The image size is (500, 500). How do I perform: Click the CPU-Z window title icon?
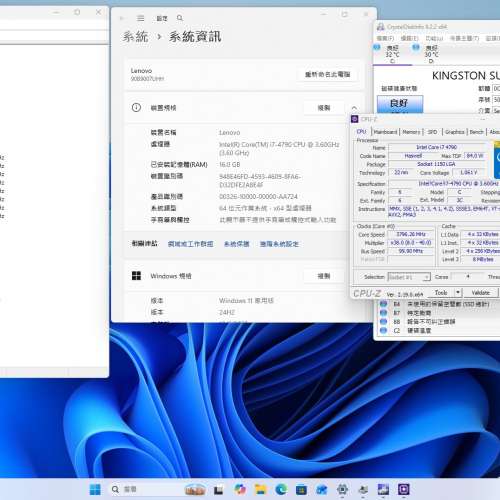[x=355, y=119]
